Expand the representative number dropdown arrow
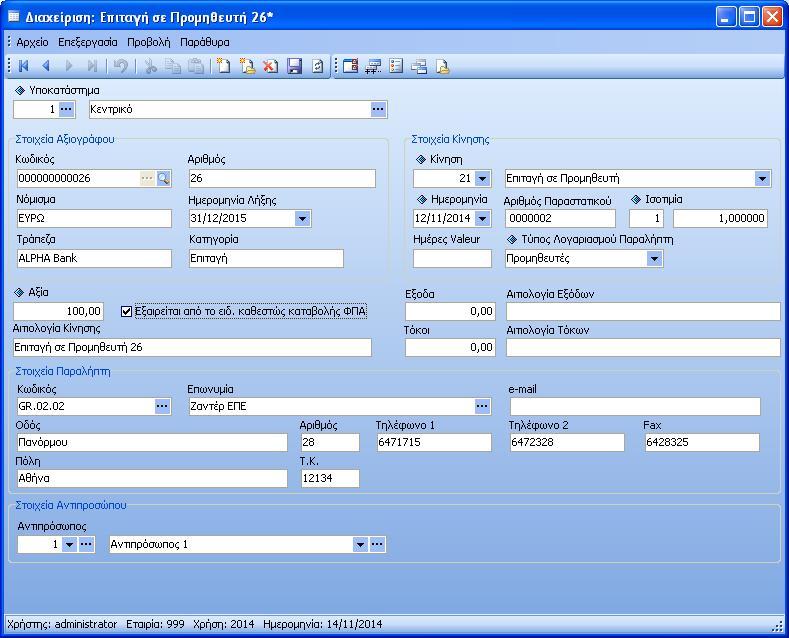 tap(69, 544)
